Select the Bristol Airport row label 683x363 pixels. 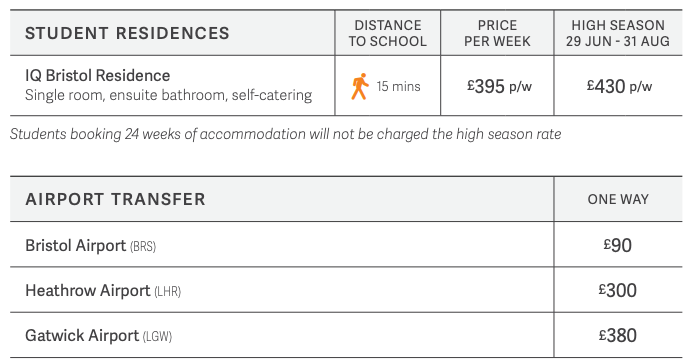pos(91,246)
